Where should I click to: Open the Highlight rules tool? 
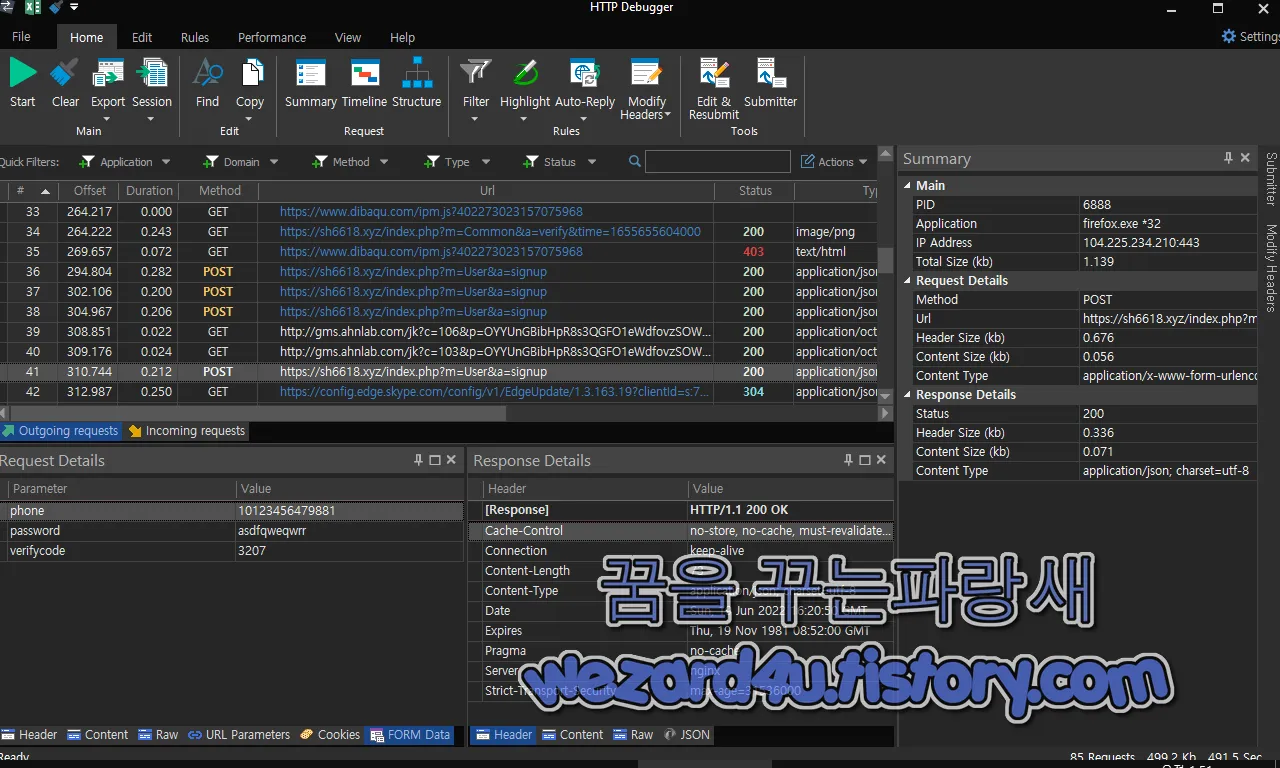[x=525, y=90]
